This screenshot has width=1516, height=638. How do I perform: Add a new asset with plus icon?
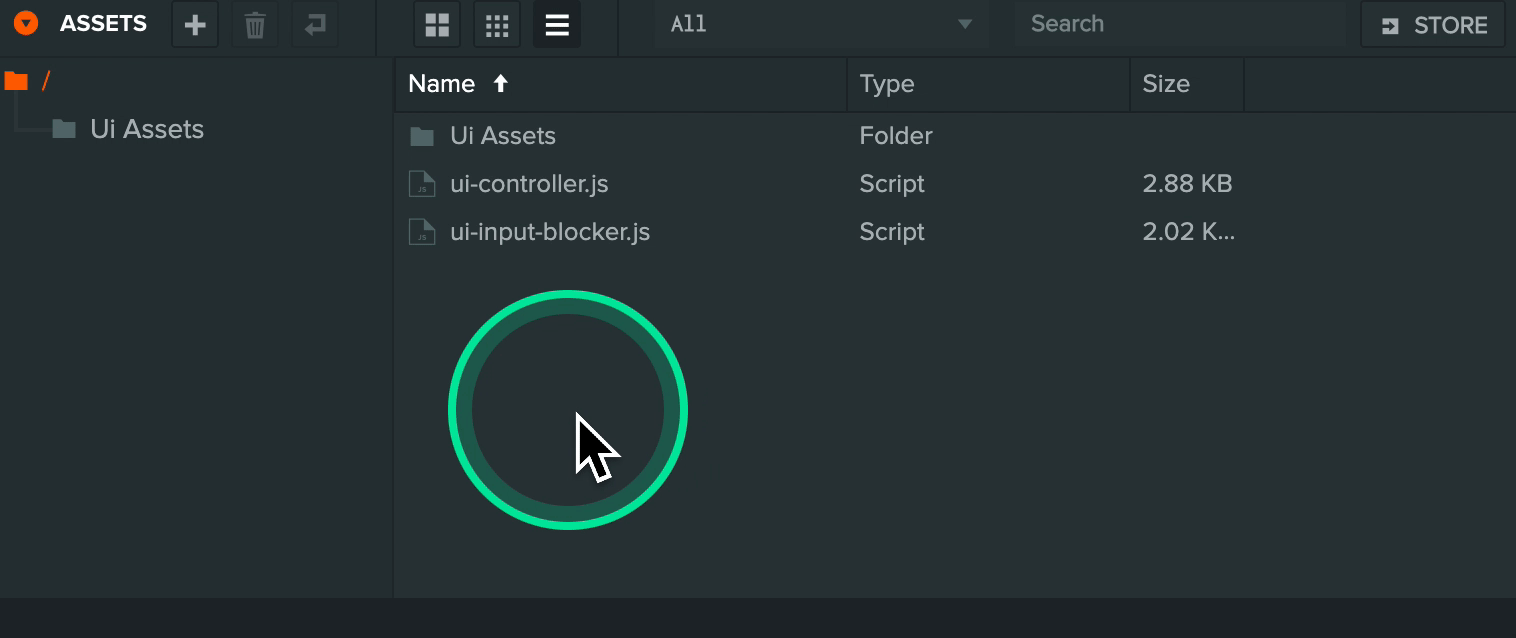coord(195,25)
